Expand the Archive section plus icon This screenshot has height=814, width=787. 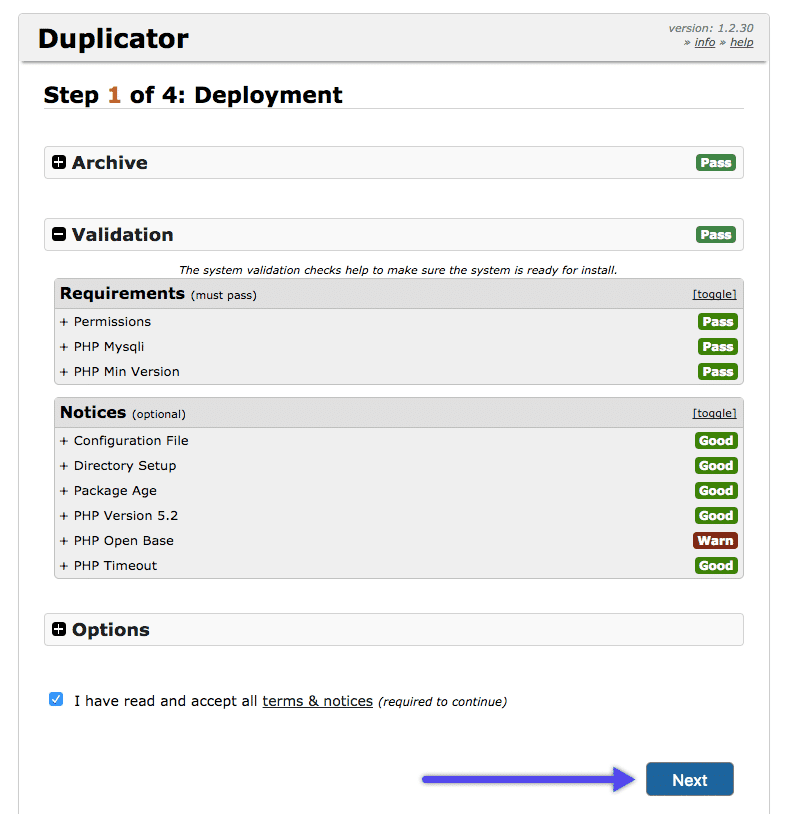[x=59, y=162]
